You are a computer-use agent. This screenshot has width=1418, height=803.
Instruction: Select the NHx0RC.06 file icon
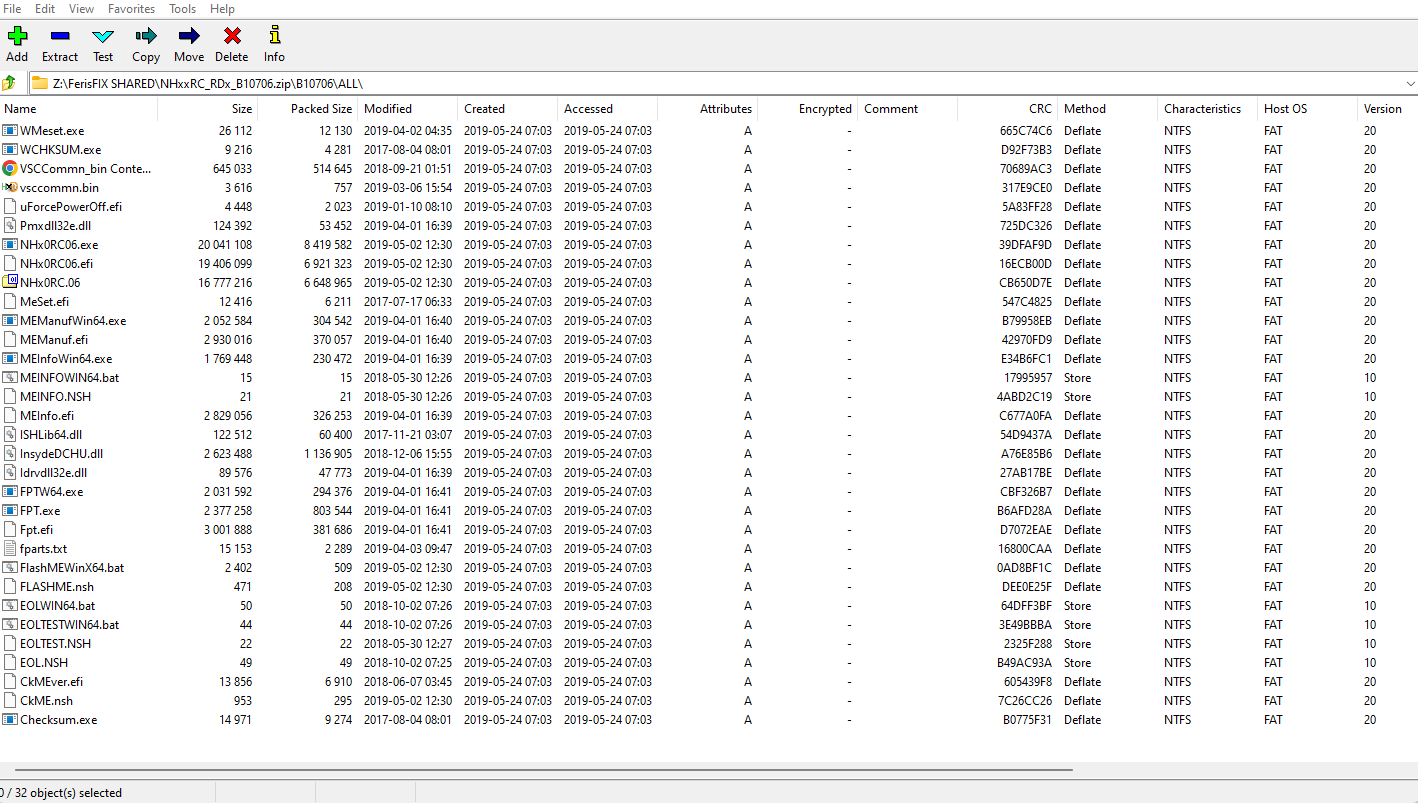[10, 283]
